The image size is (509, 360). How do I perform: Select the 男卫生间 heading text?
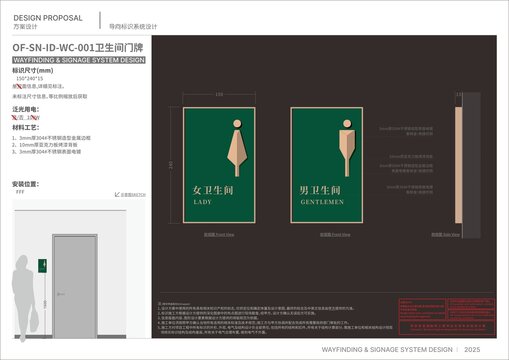pyautogui.click(x=320, y=190)
